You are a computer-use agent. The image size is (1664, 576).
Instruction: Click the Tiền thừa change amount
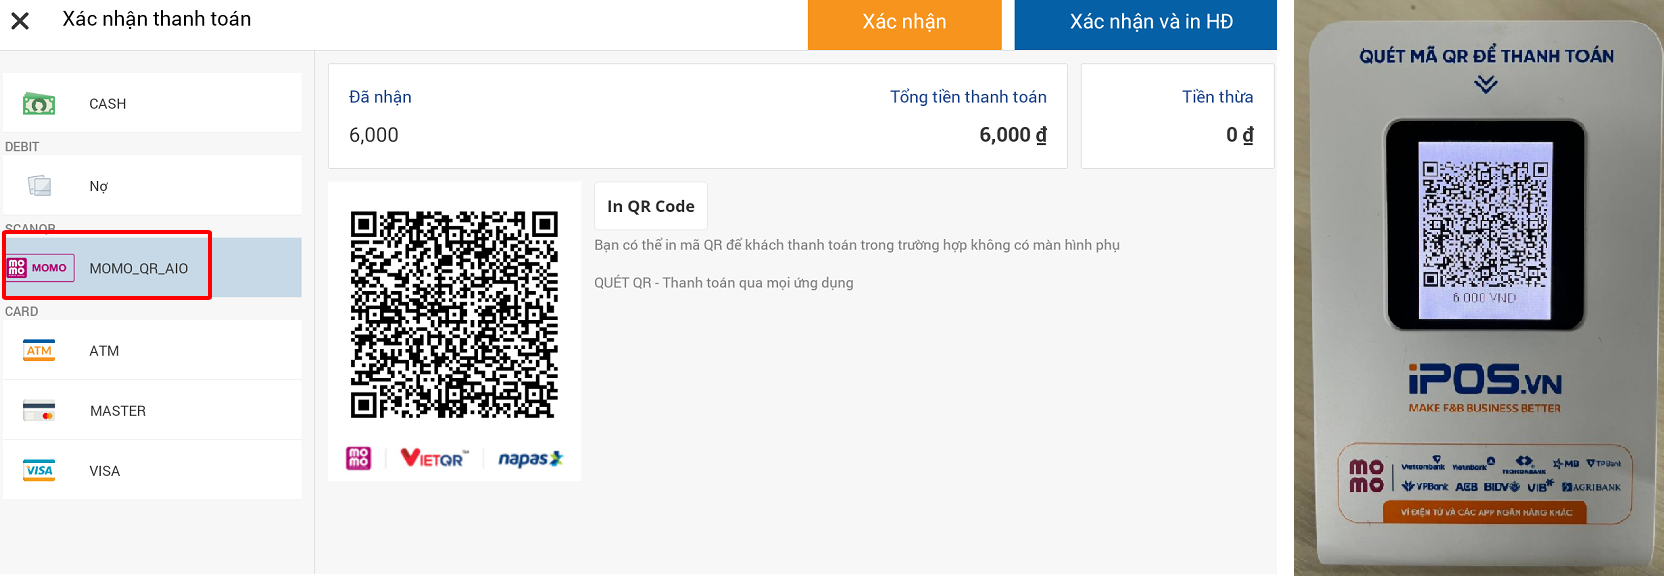1239,135
